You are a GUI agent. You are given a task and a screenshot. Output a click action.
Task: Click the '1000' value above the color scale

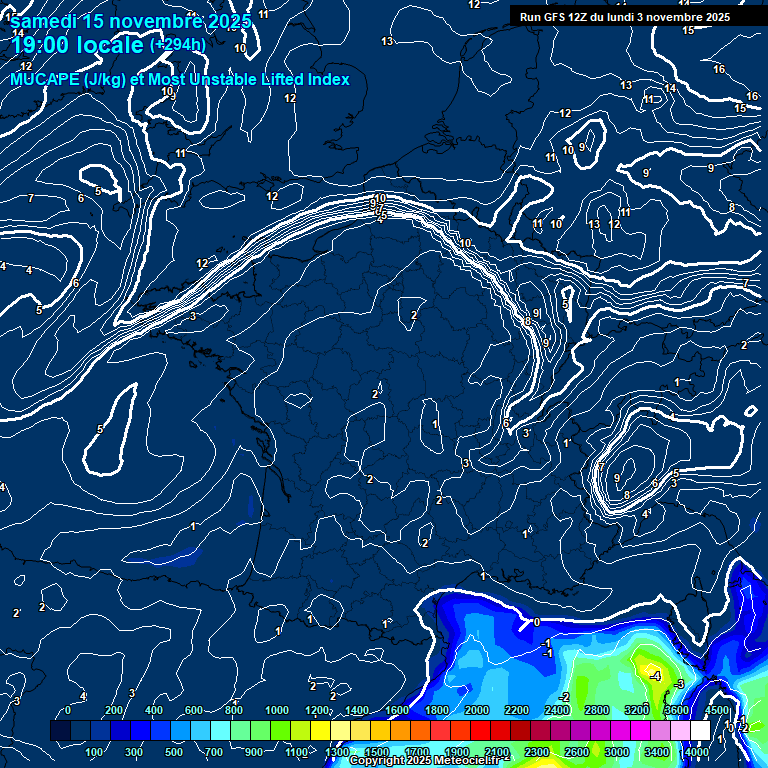pos(277,710)
